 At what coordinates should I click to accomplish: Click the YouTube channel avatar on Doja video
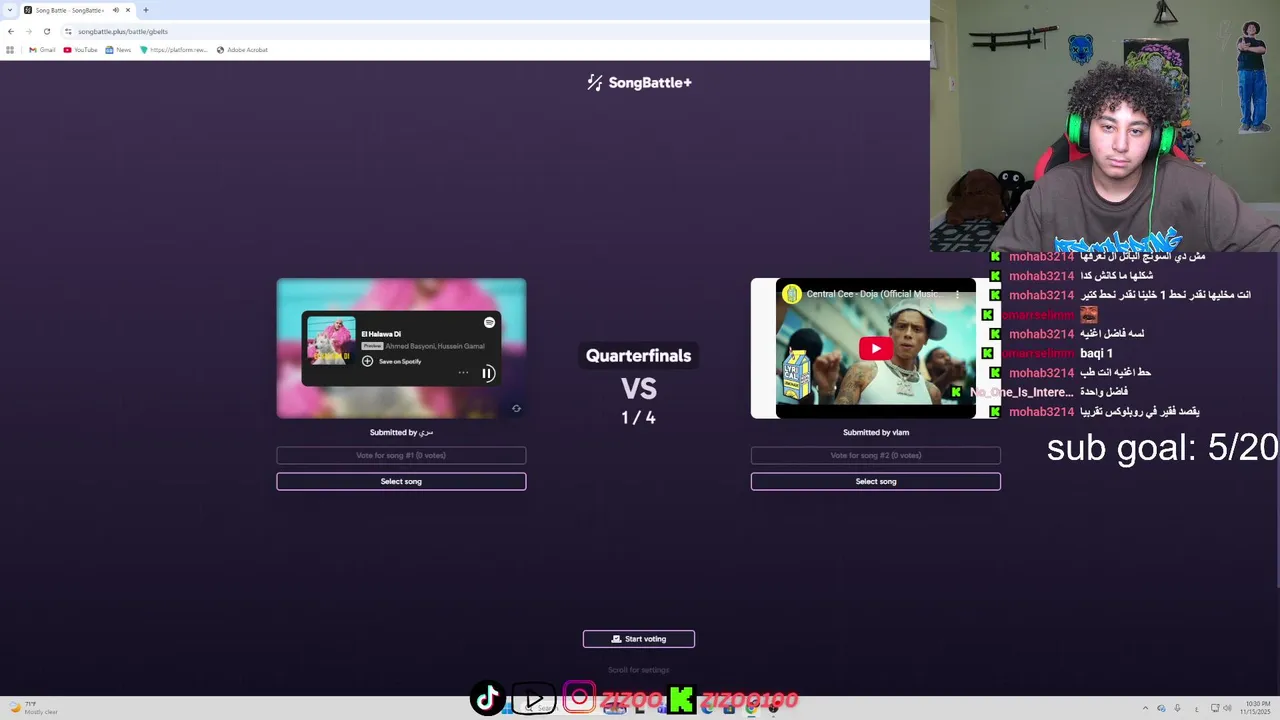click(x=792, y=294)
